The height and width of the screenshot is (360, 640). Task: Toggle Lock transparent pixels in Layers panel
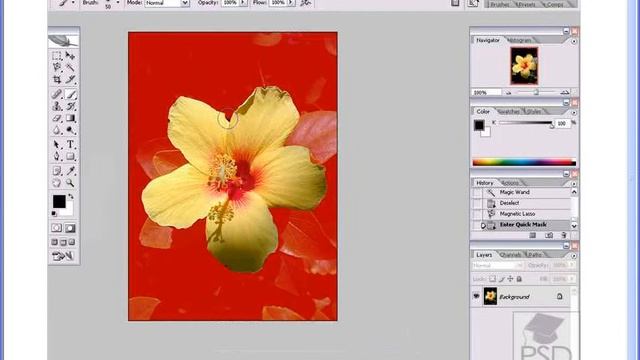click(x=493, y=279)
